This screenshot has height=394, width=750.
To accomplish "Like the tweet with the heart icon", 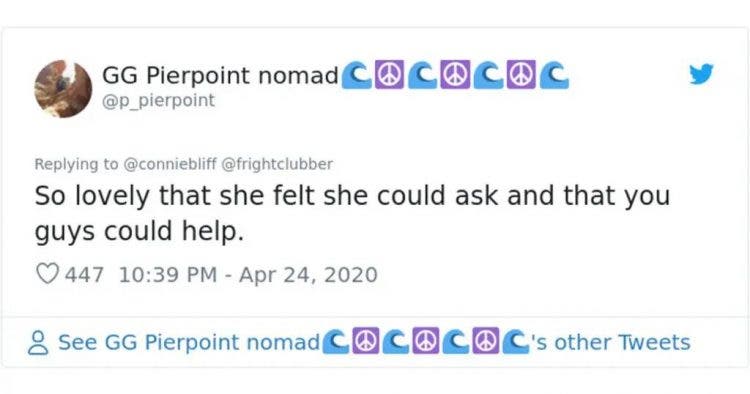I will 47,274.
